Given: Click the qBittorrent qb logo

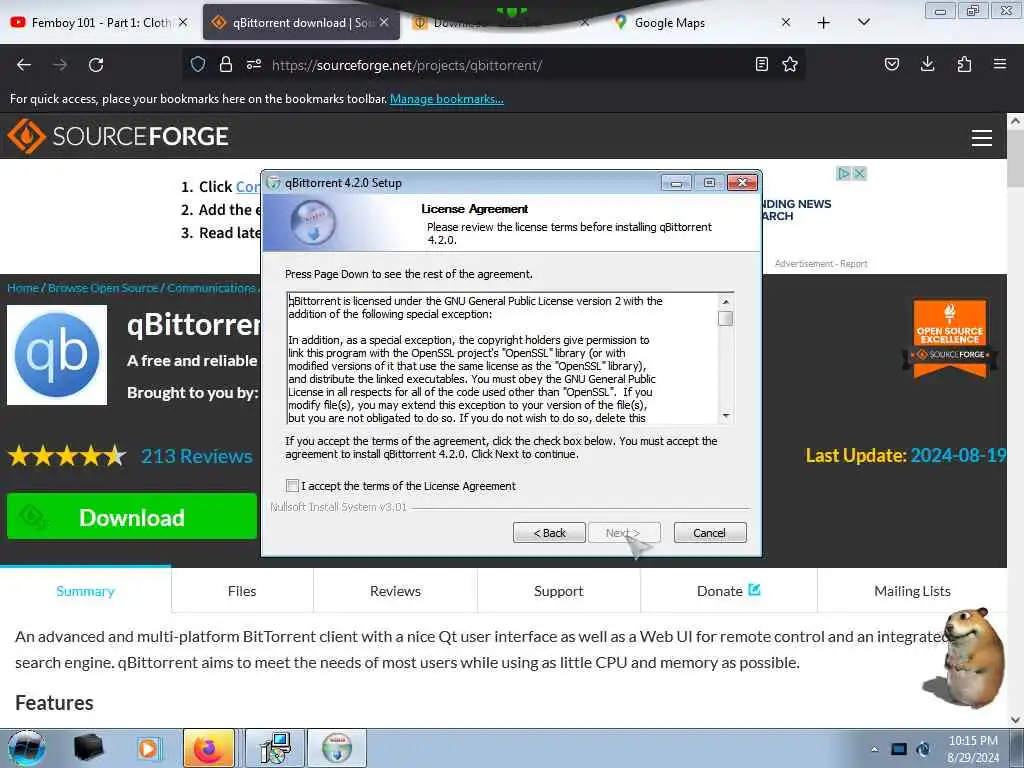Looking at the screenshot, I should pos(57,355).
